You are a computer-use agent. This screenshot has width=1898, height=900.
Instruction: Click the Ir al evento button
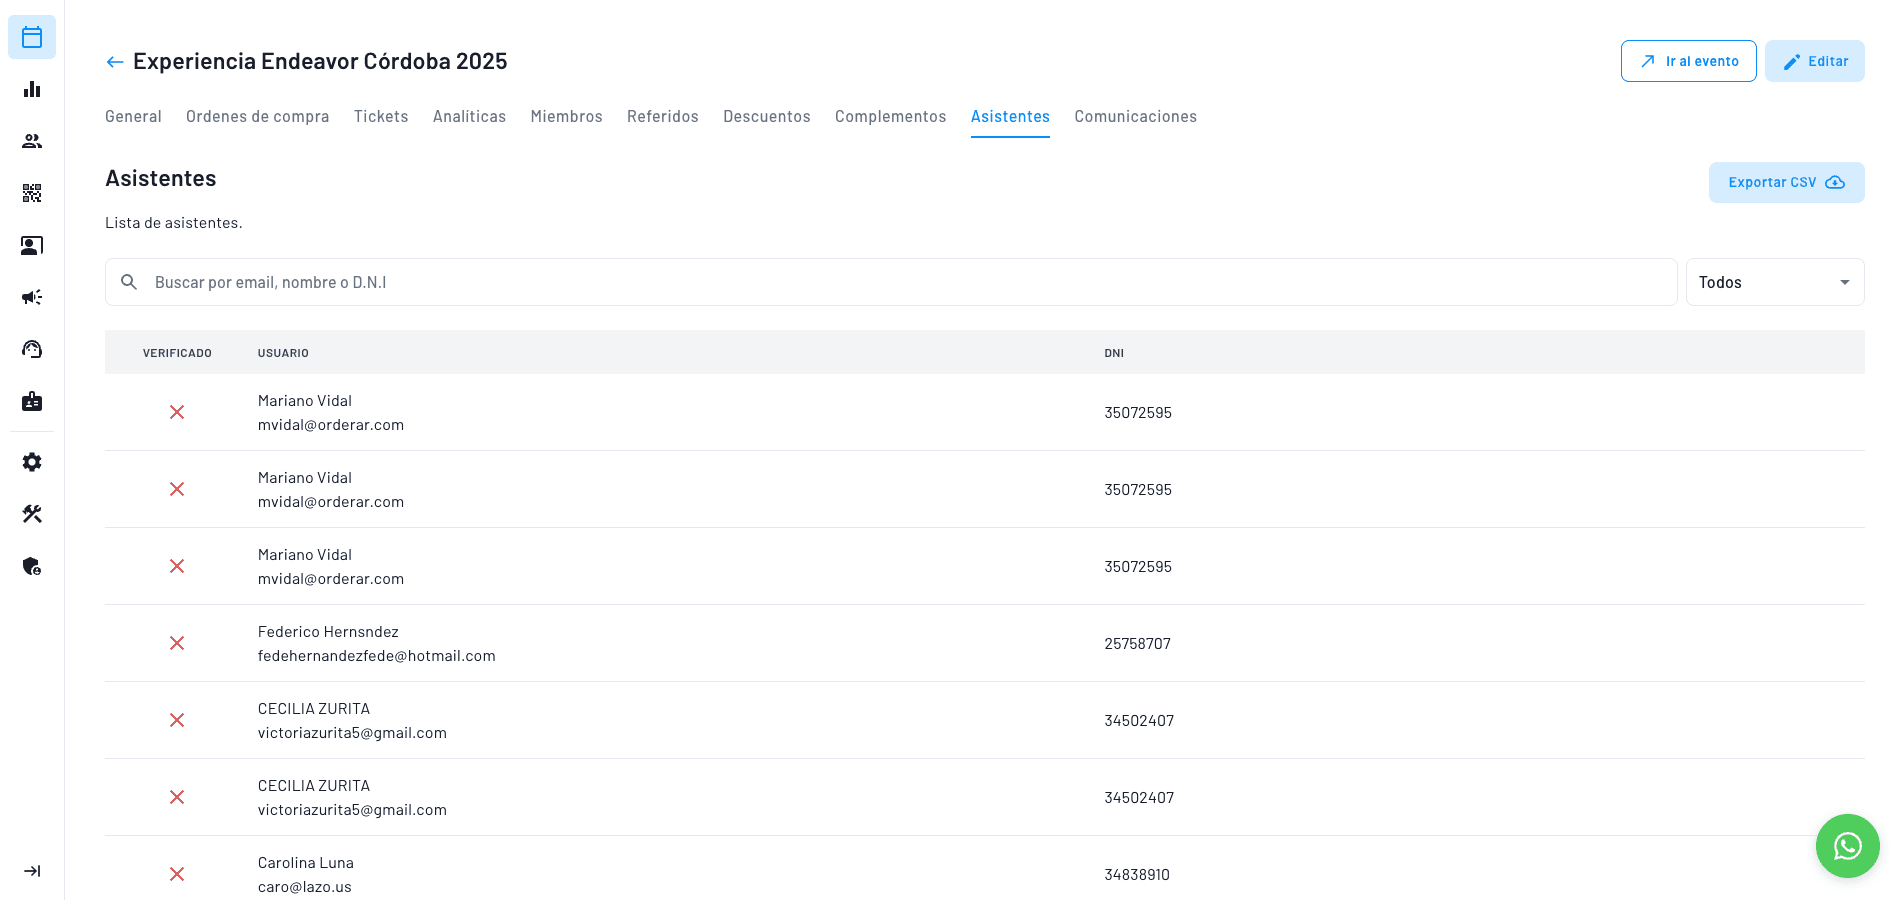(1688, 61)
